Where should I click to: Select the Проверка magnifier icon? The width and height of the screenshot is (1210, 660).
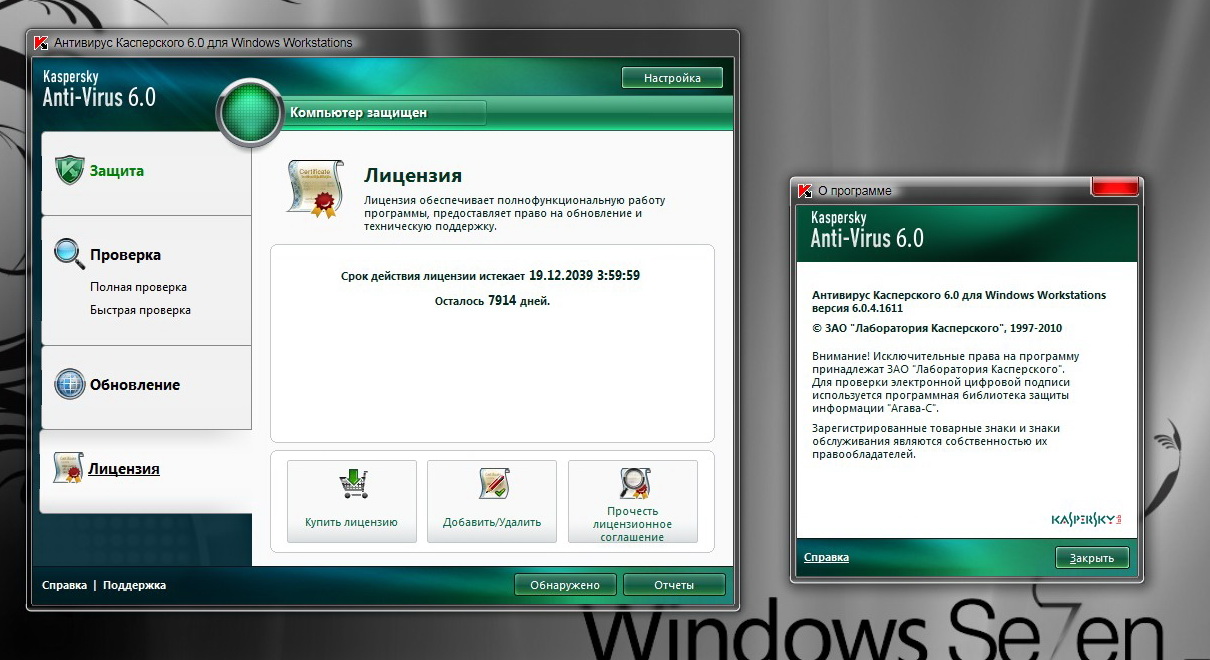pyautogui.click(x=69, y=254)
